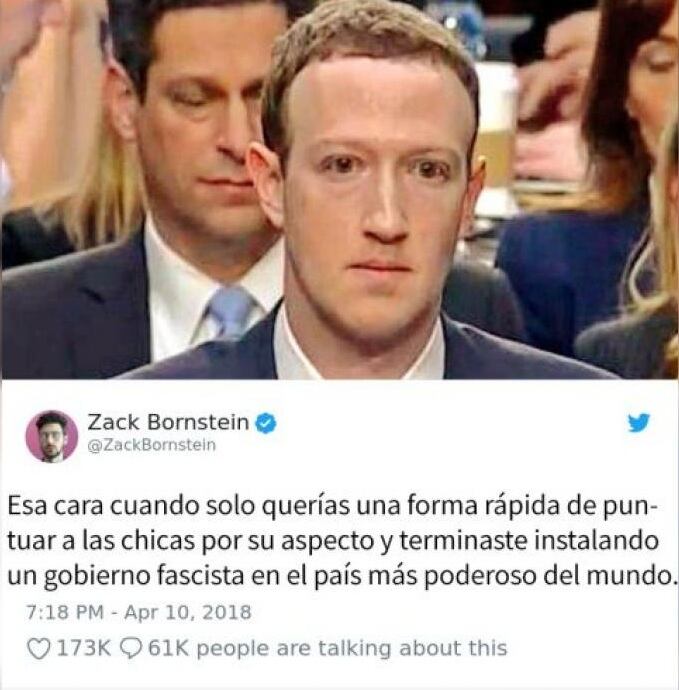Screen dimensions: 679x690
Task: Click the light blue necktie in the photo
Action: point(230,311)
